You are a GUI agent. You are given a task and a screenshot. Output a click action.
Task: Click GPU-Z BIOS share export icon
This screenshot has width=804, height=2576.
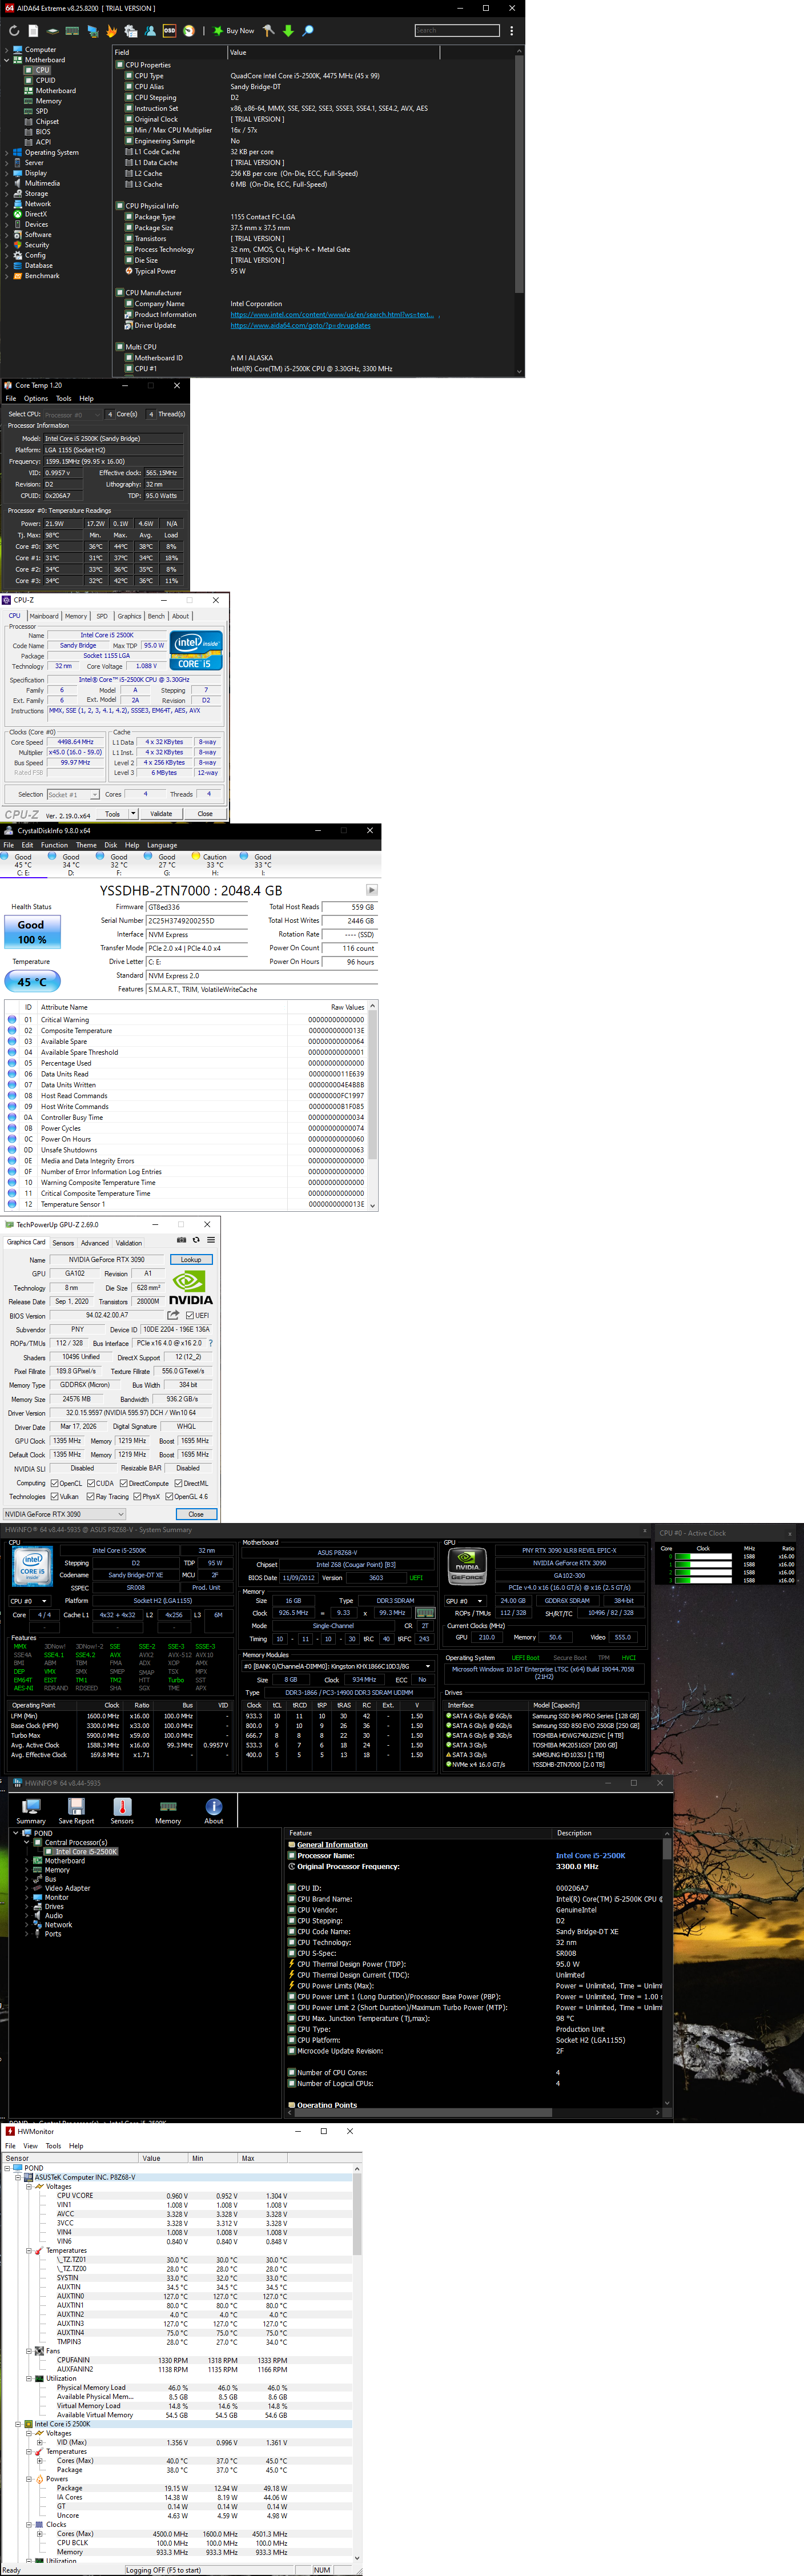[173, 1315]
